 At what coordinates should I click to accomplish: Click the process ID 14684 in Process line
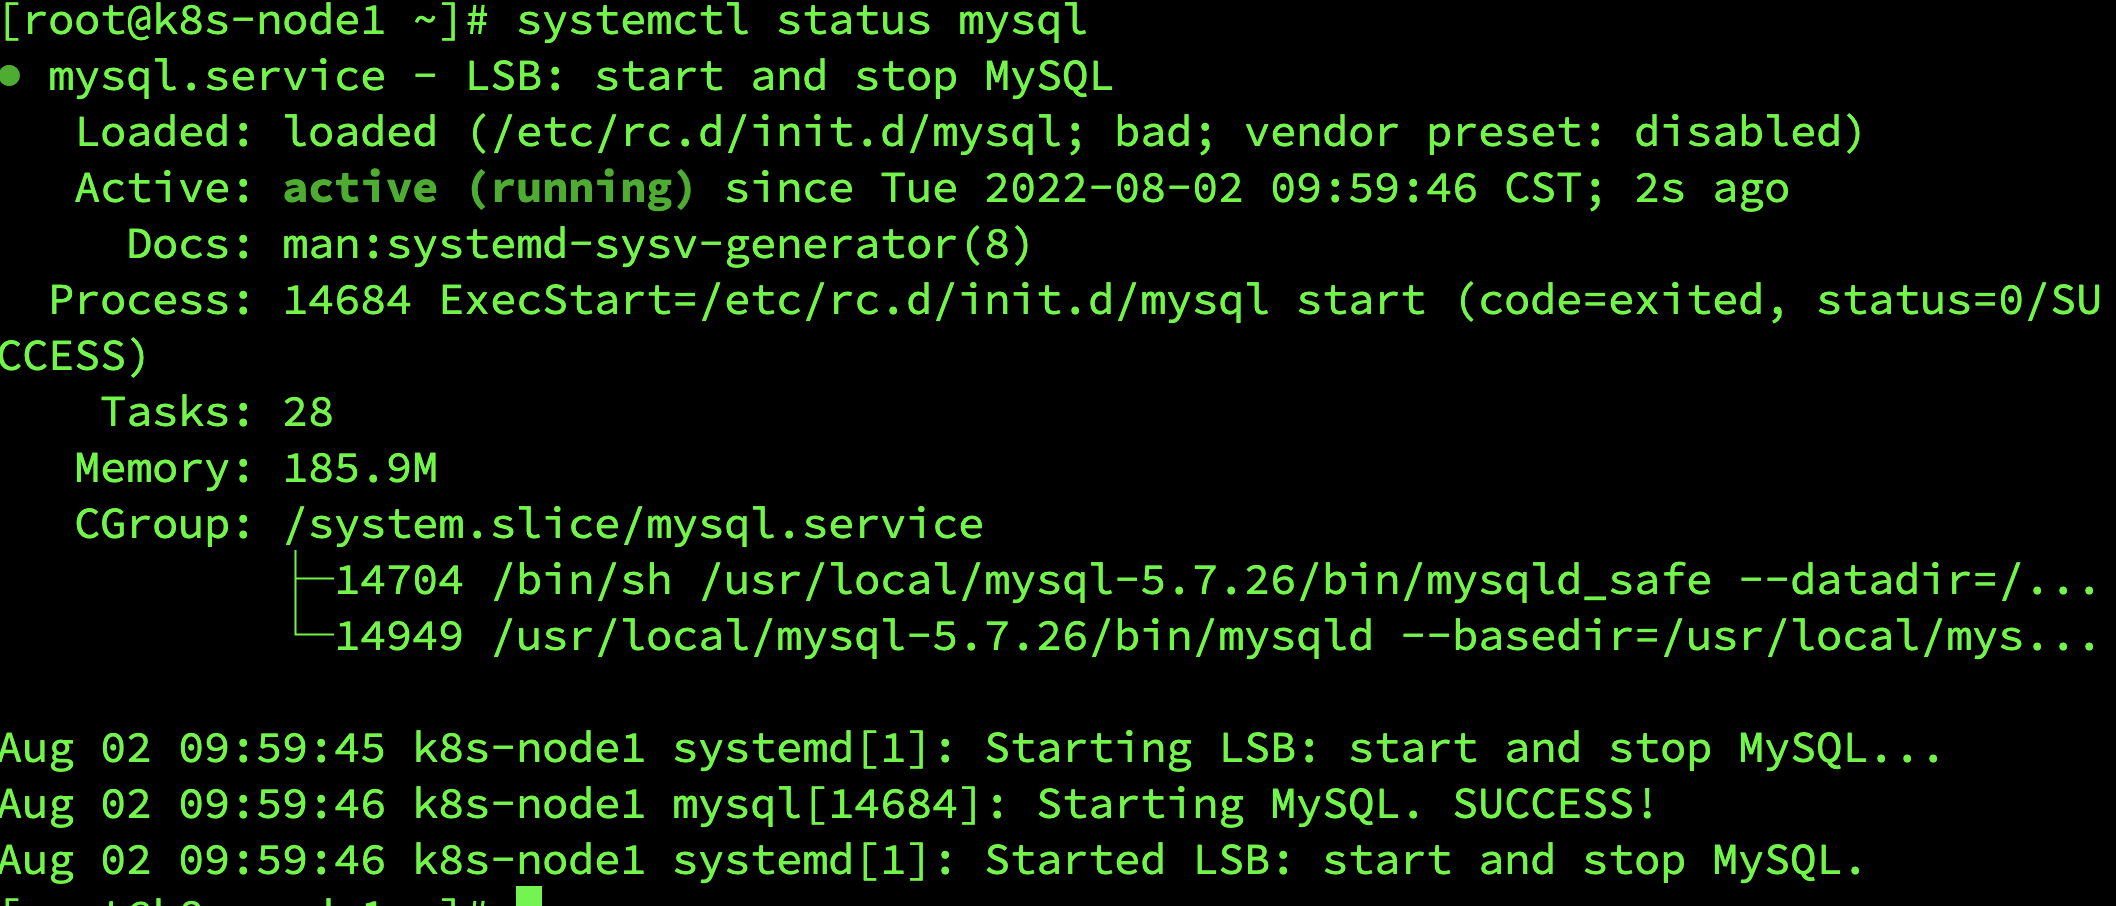coord(347,300)
